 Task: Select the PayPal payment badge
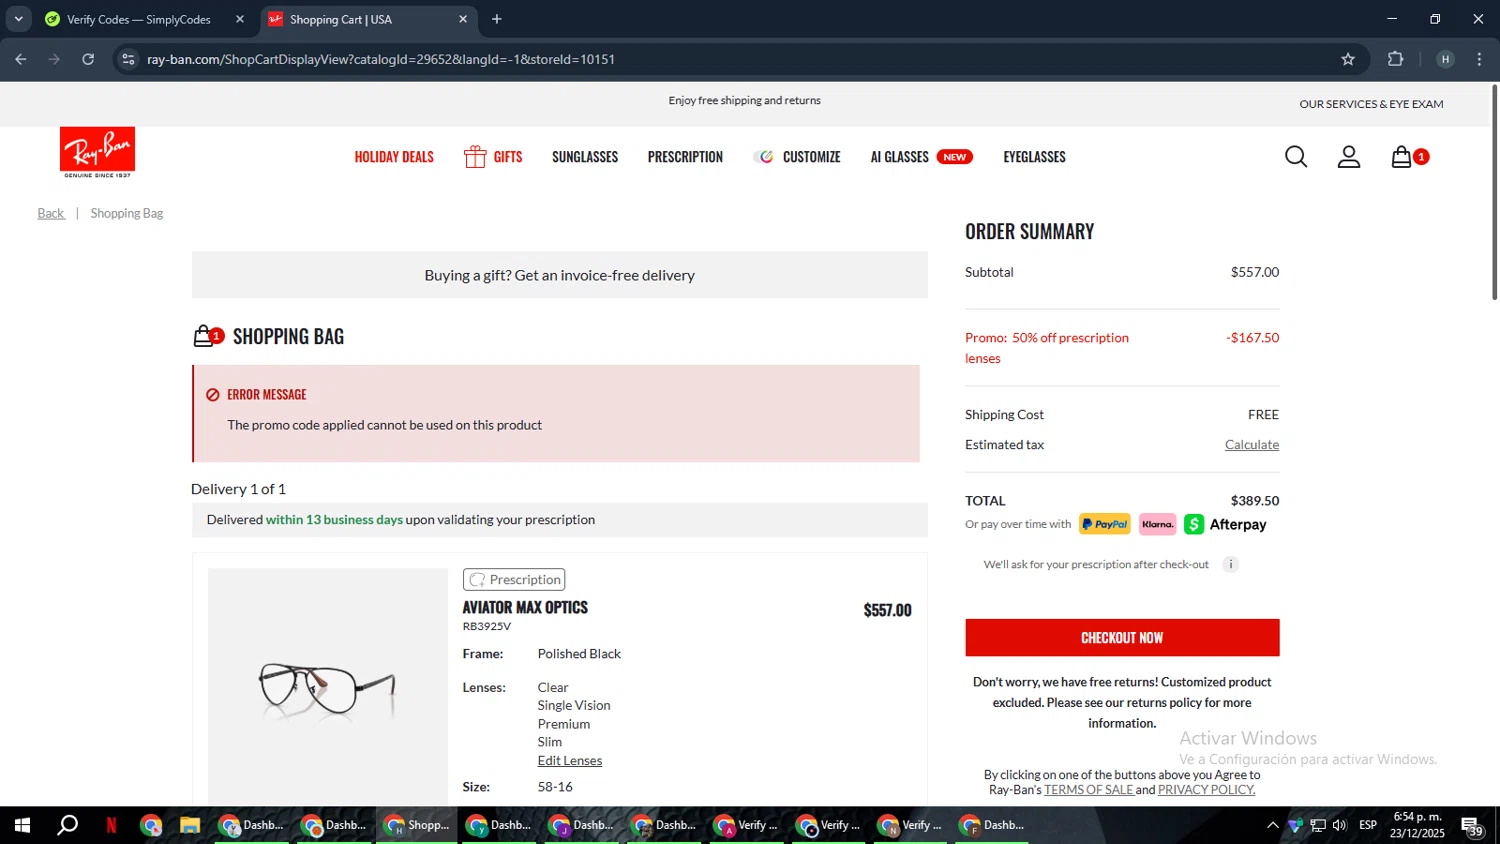(1104, 524)
